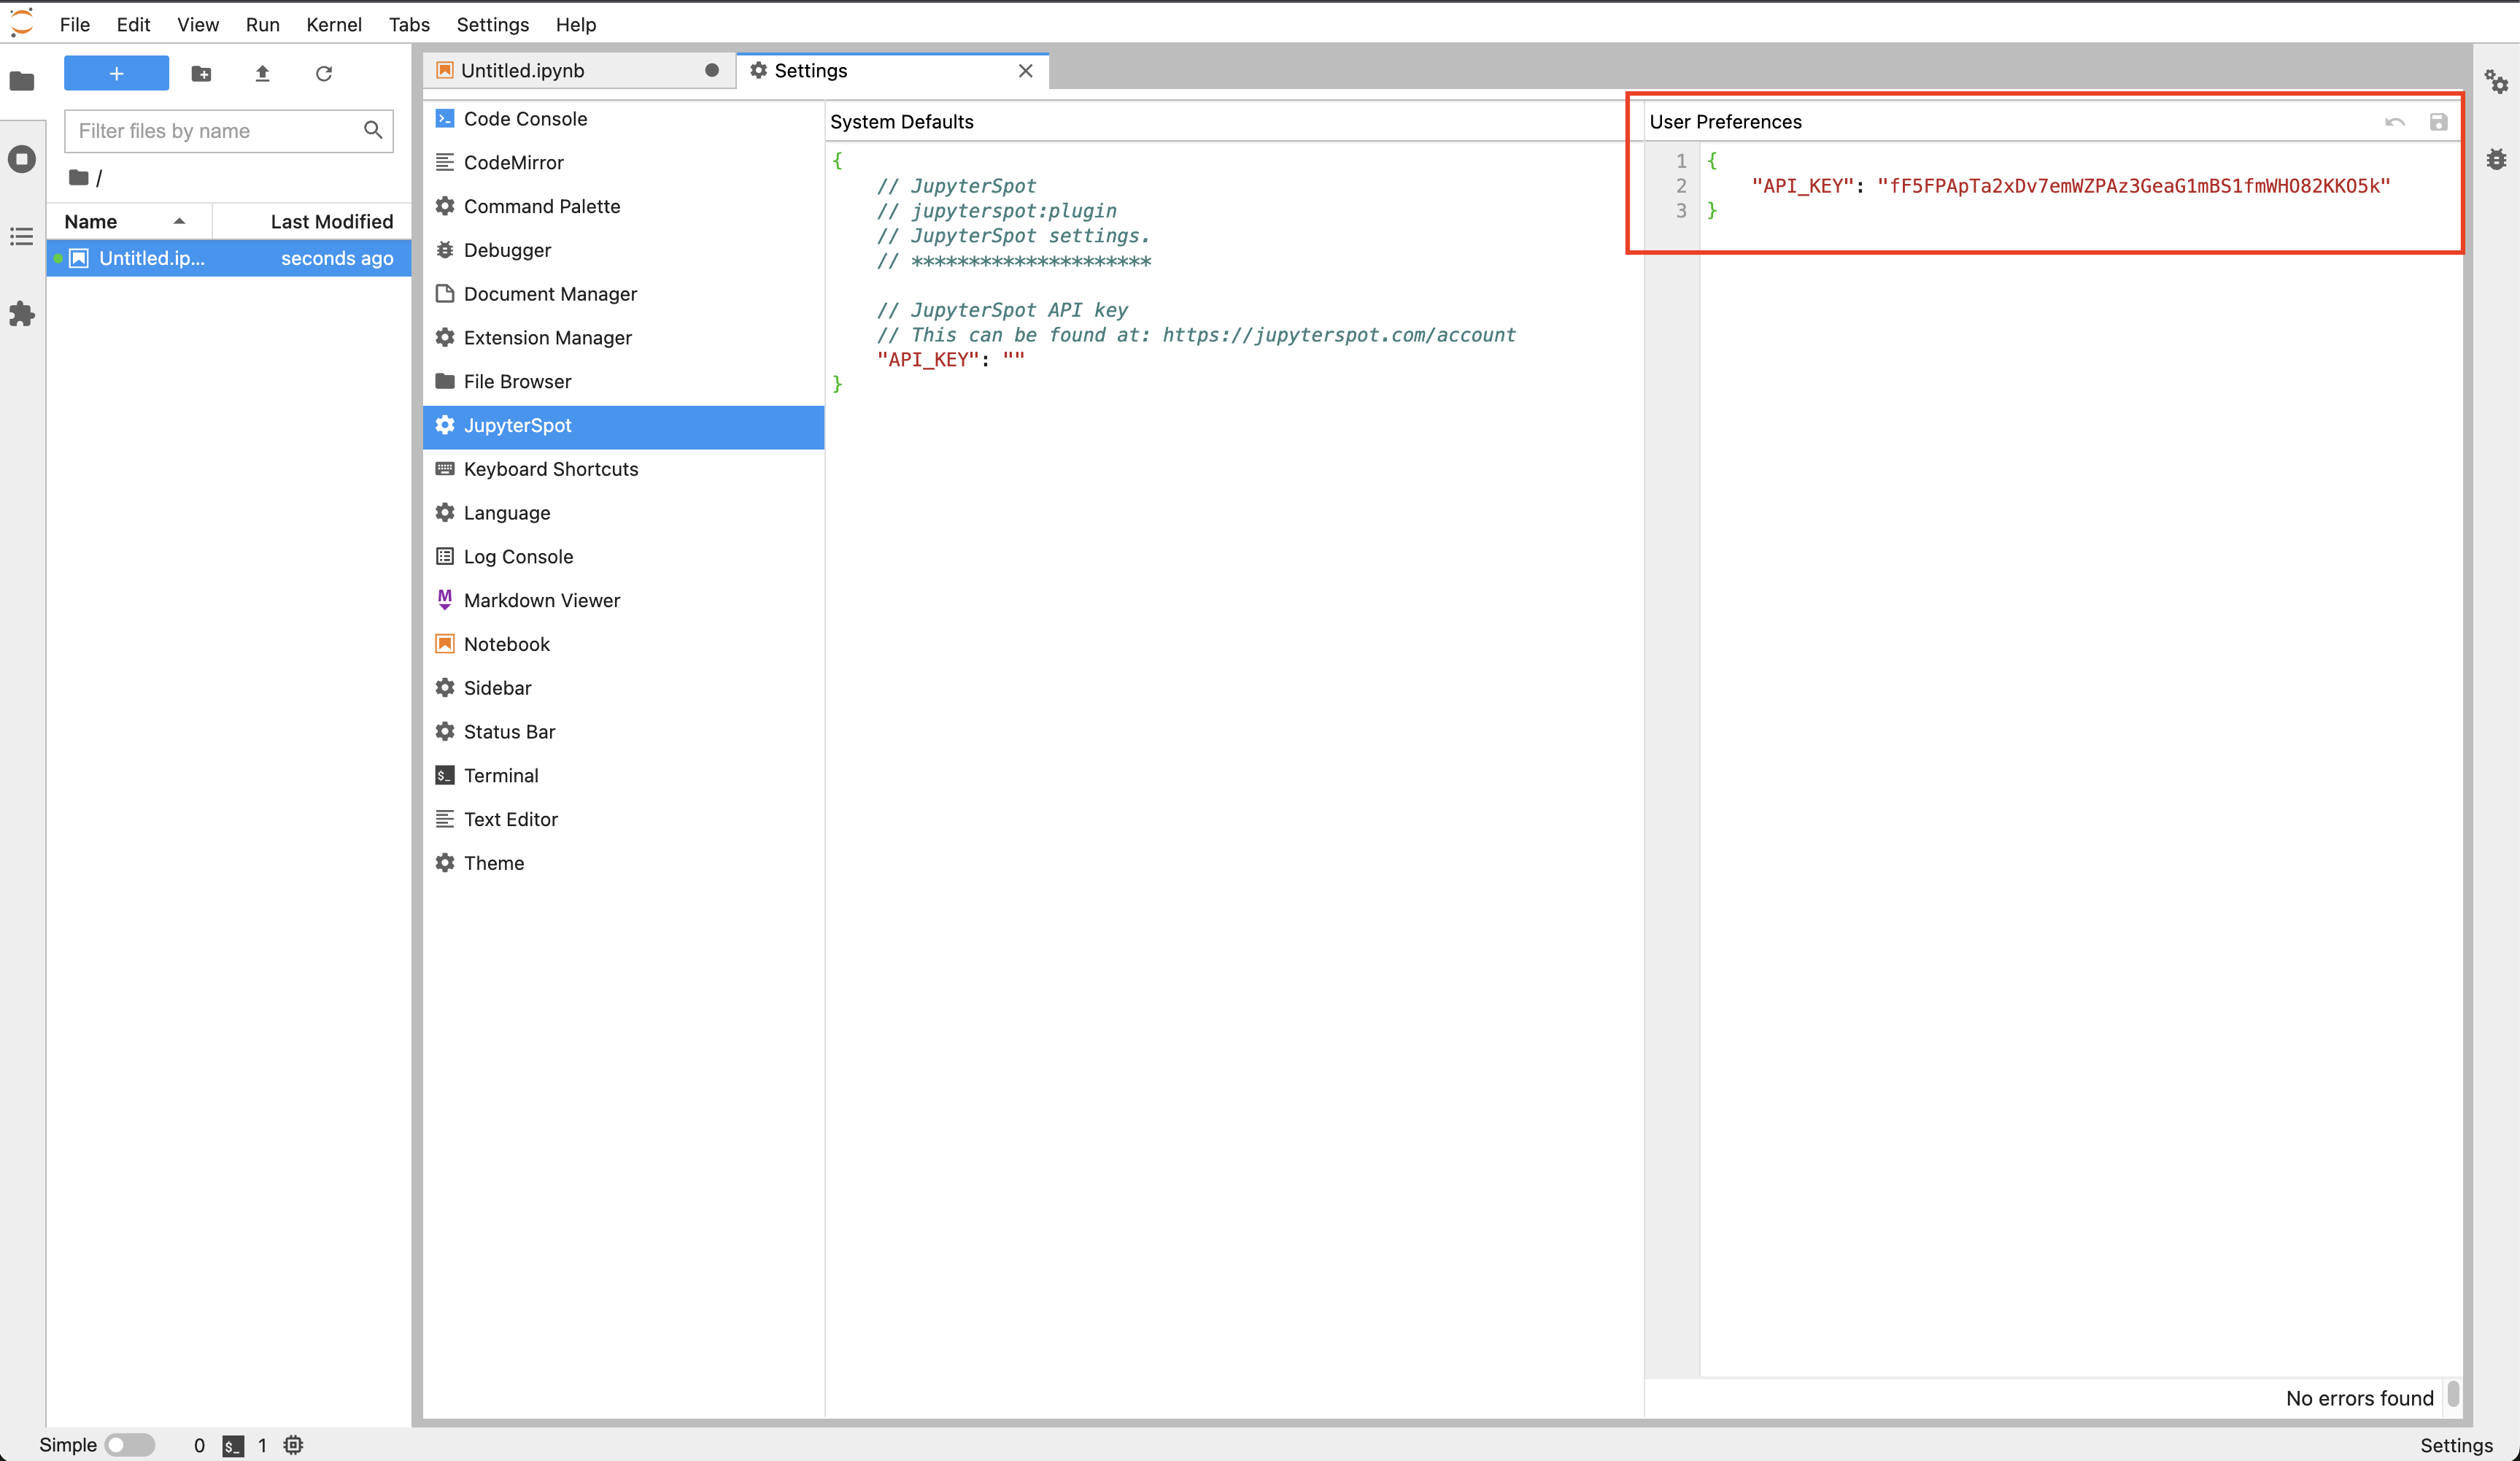Image resolution: width=2520 pixels, height=1461 pixels.
Task: Click the file filter search icon
Action: tap(373, 130)
